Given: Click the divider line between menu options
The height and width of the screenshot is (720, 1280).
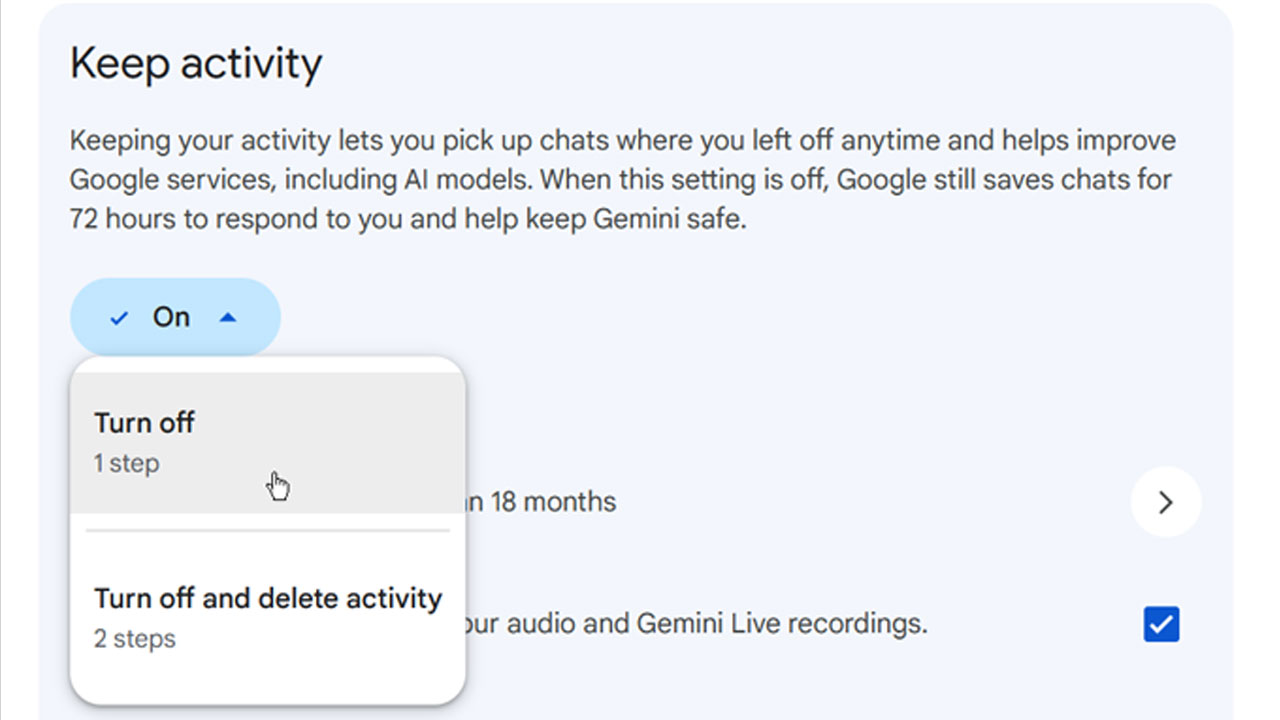Looking at the screenshot, I should tap(267, 530).
